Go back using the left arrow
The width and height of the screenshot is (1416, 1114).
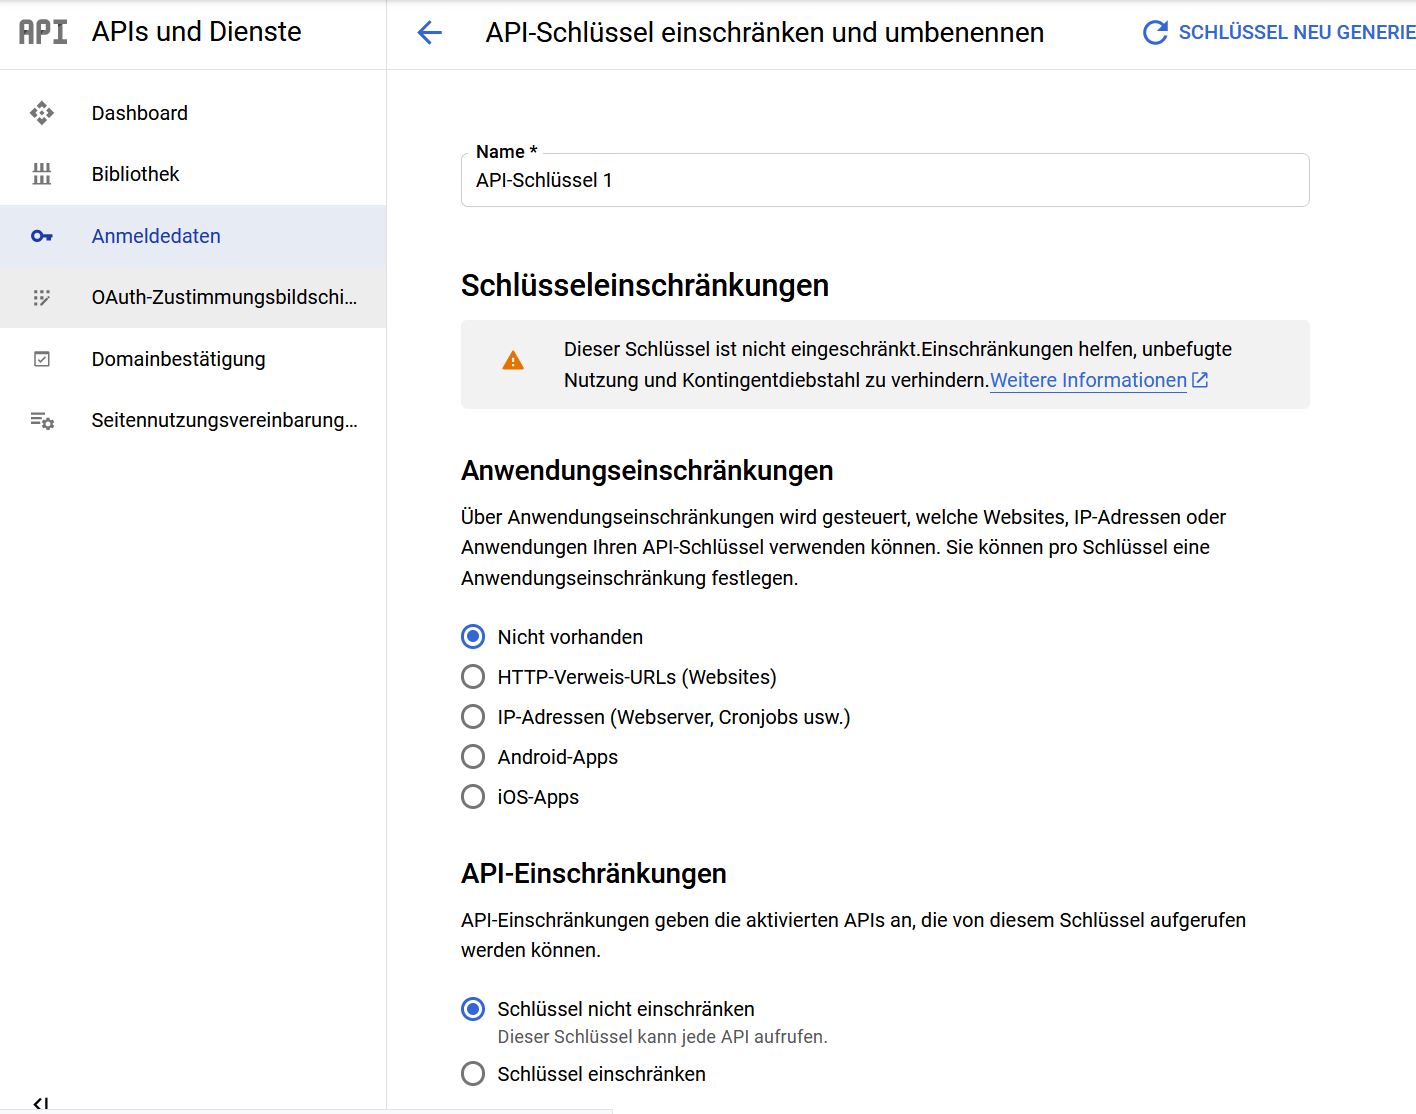pos(429,32)
